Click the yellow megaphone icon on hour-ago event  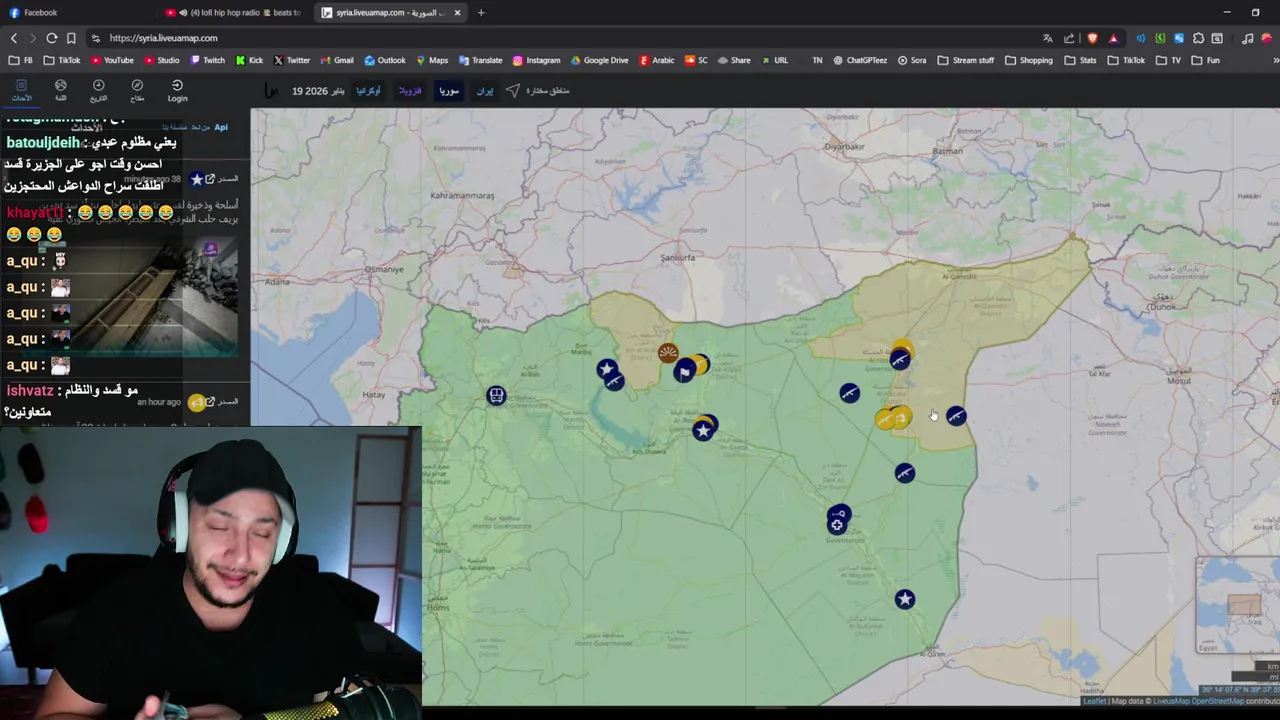click(x=197, y=402)
